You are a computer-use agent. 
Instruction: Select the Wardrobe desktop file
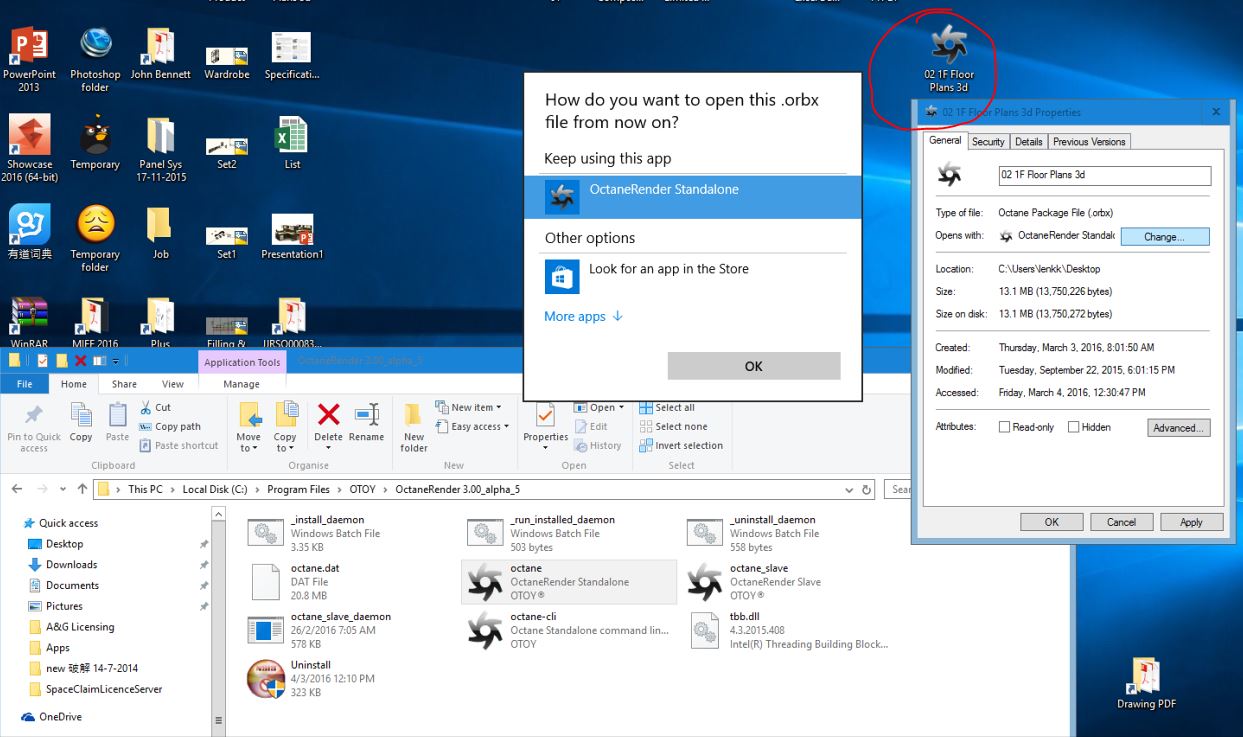(226, 60)
